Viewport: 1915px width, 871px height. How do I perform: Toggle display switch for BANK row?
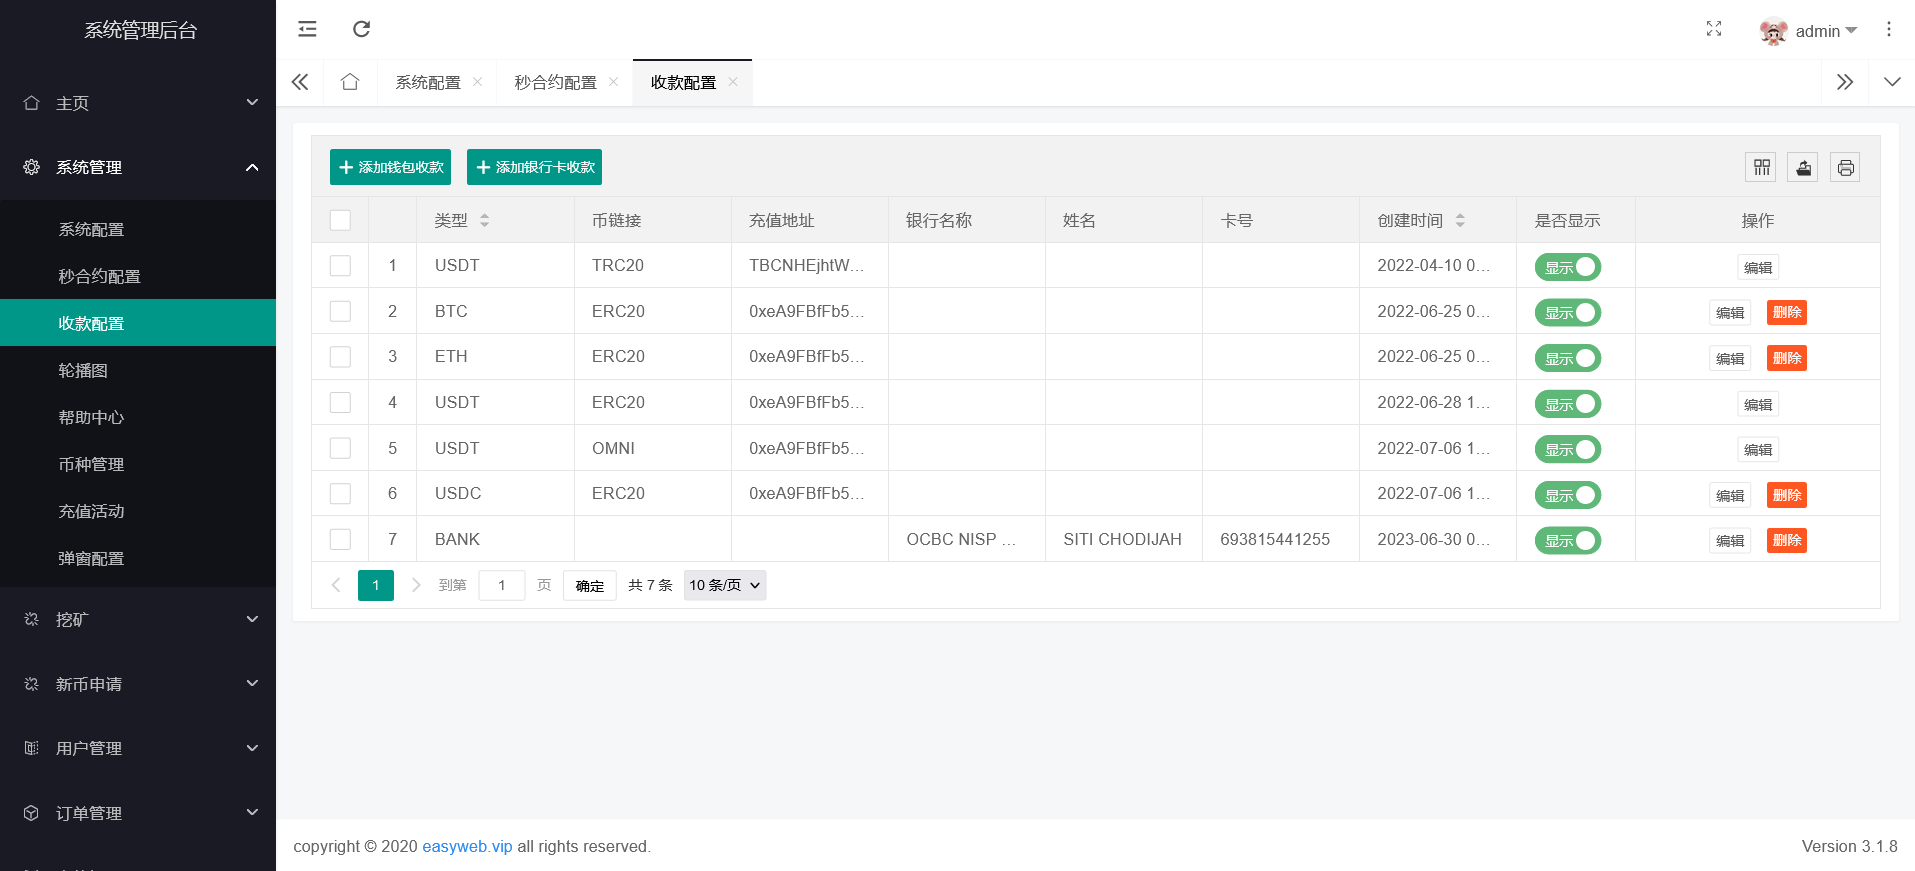coord(1567,541)
